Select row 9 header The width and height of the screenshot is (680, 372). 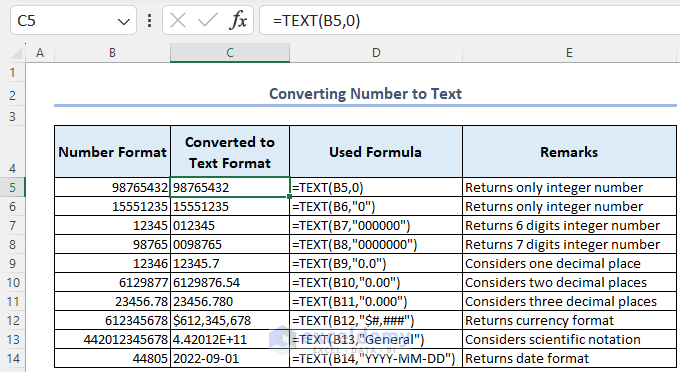coord(13,263)
